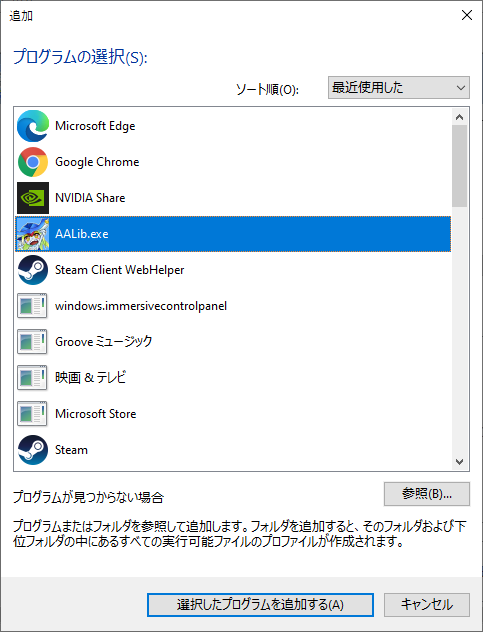Click the list scrollbar down arrow
483x632 pixels.
(460, 462)
